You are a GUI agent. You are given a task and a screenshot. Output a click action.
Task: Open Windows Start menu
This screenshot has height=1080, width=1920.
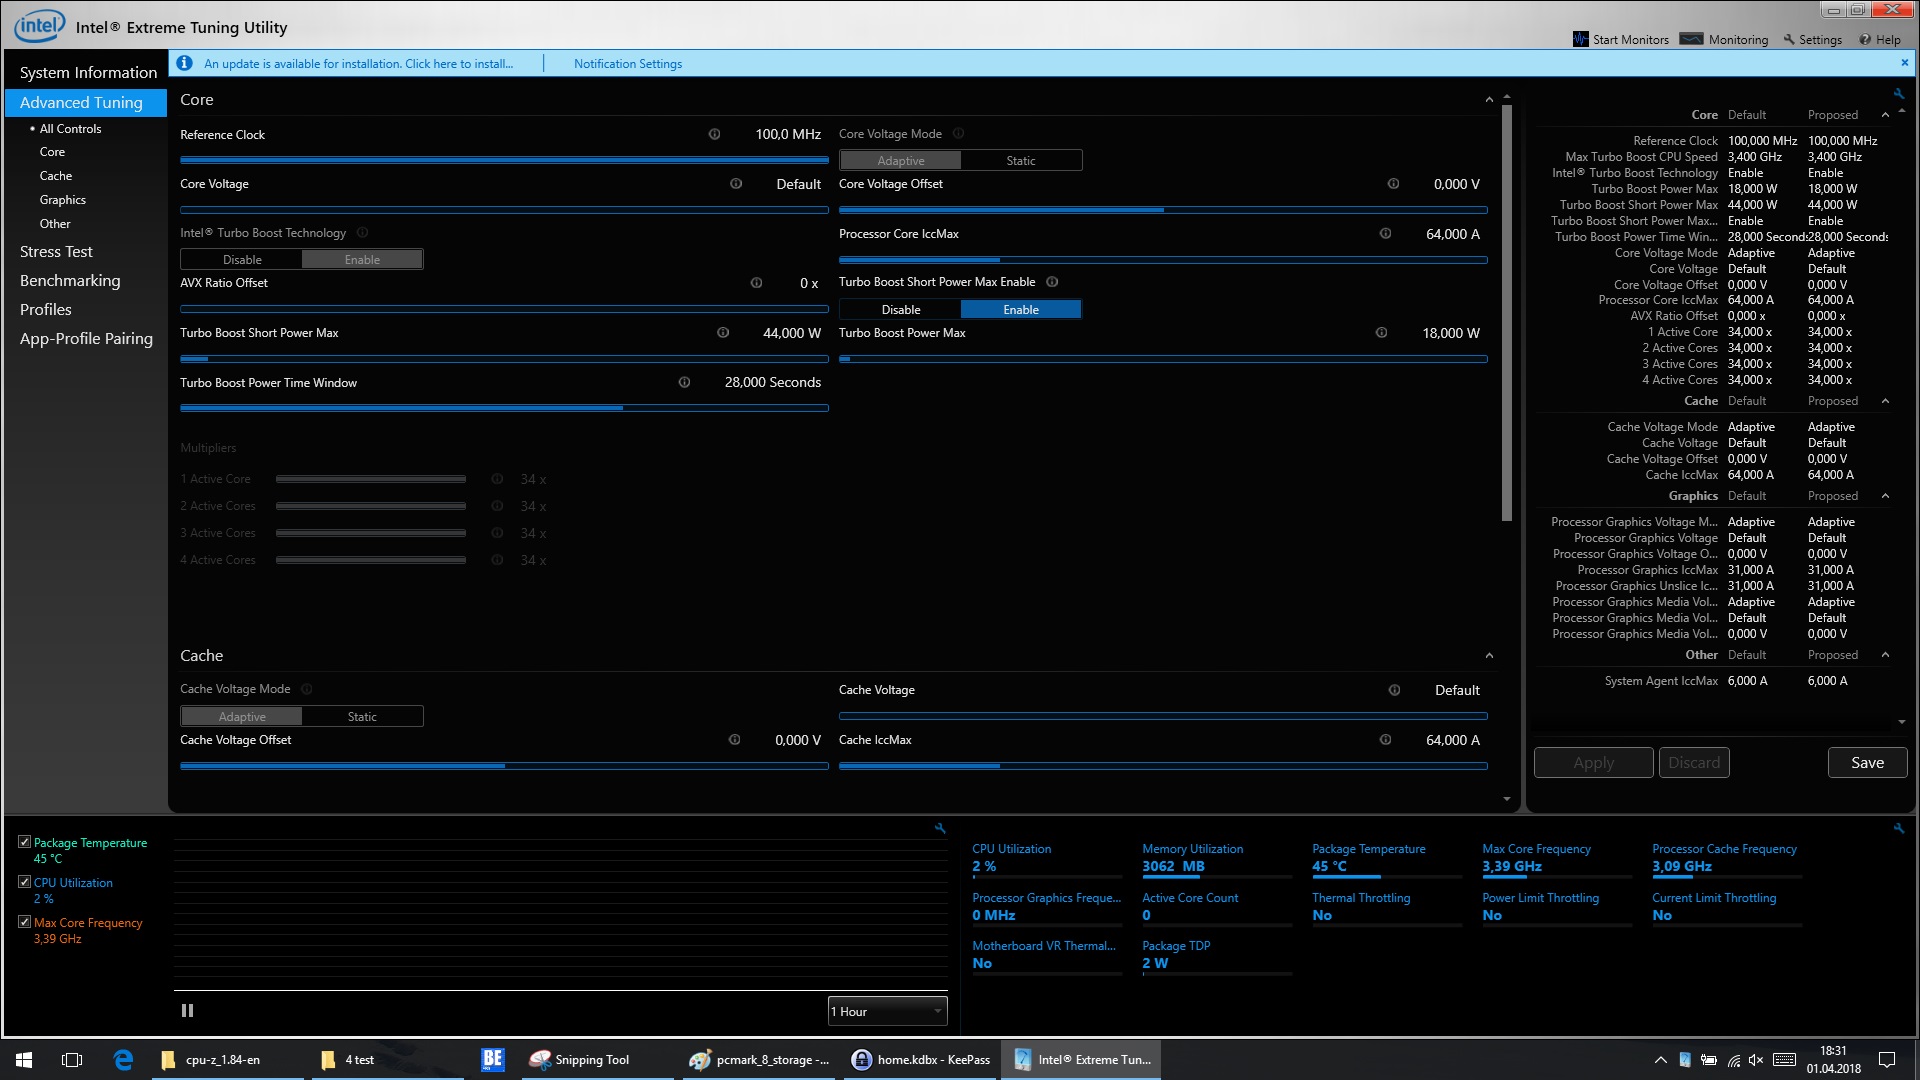pos(24,1059)
